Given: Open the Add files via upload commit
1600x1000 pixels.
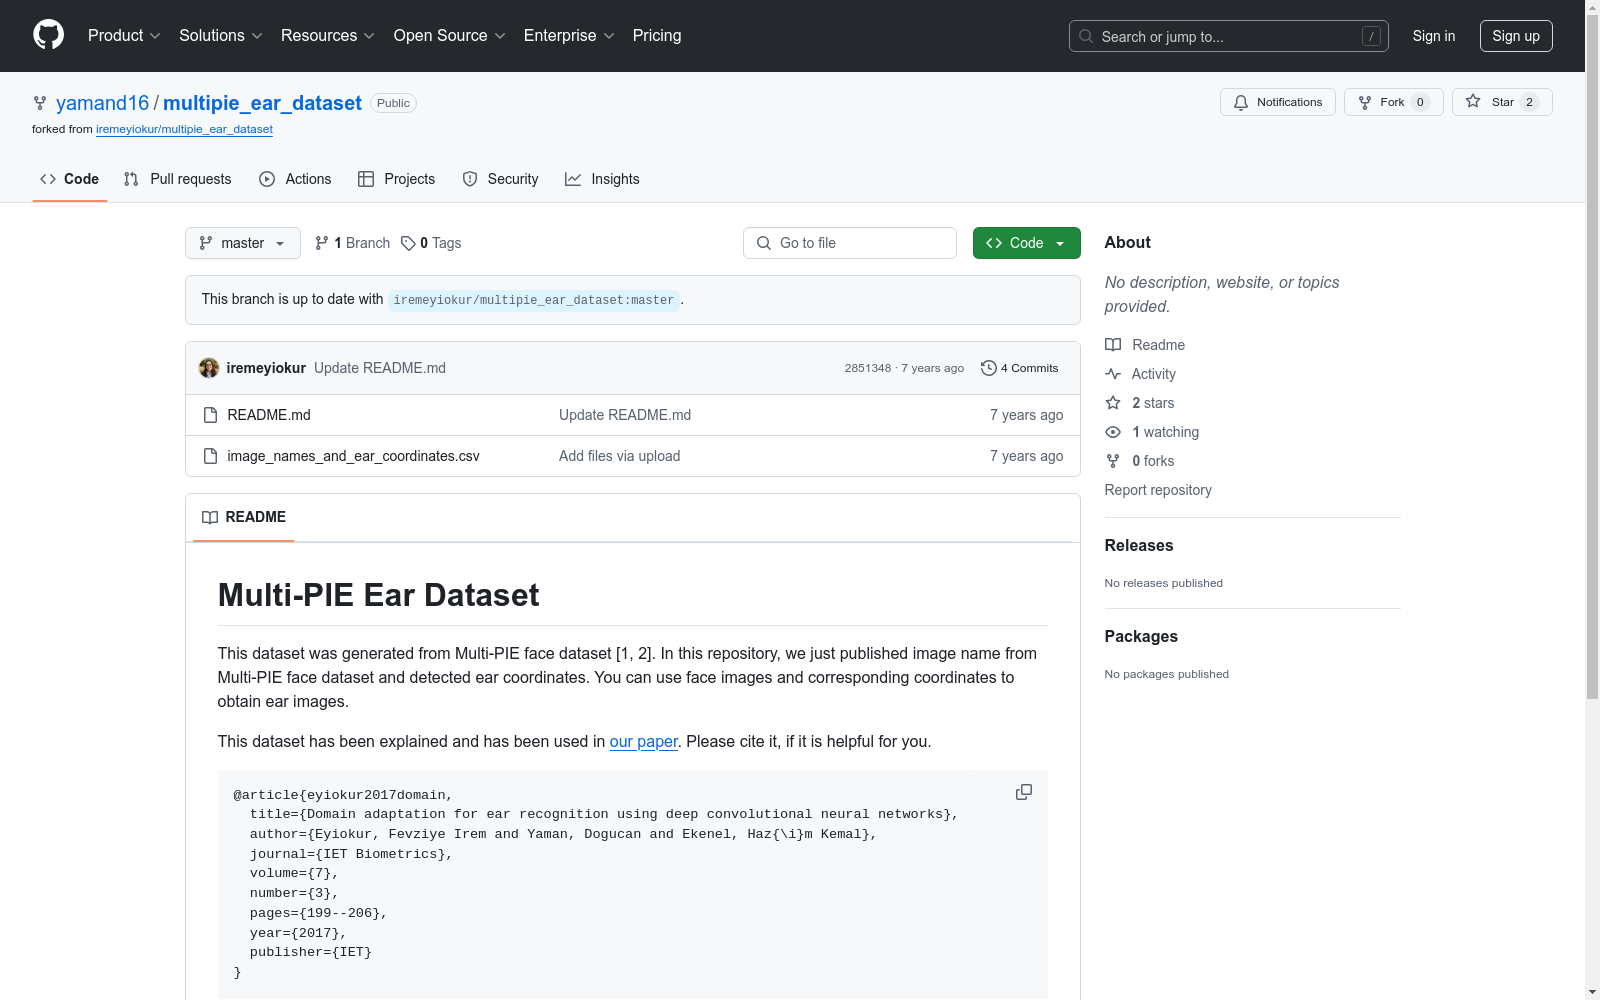Looking at the screenshot, I should point(620,456).
